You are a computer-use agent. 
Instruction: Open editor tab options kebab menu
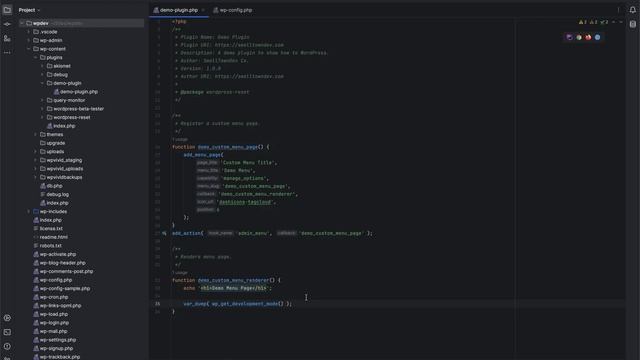[x=618, y=10]
